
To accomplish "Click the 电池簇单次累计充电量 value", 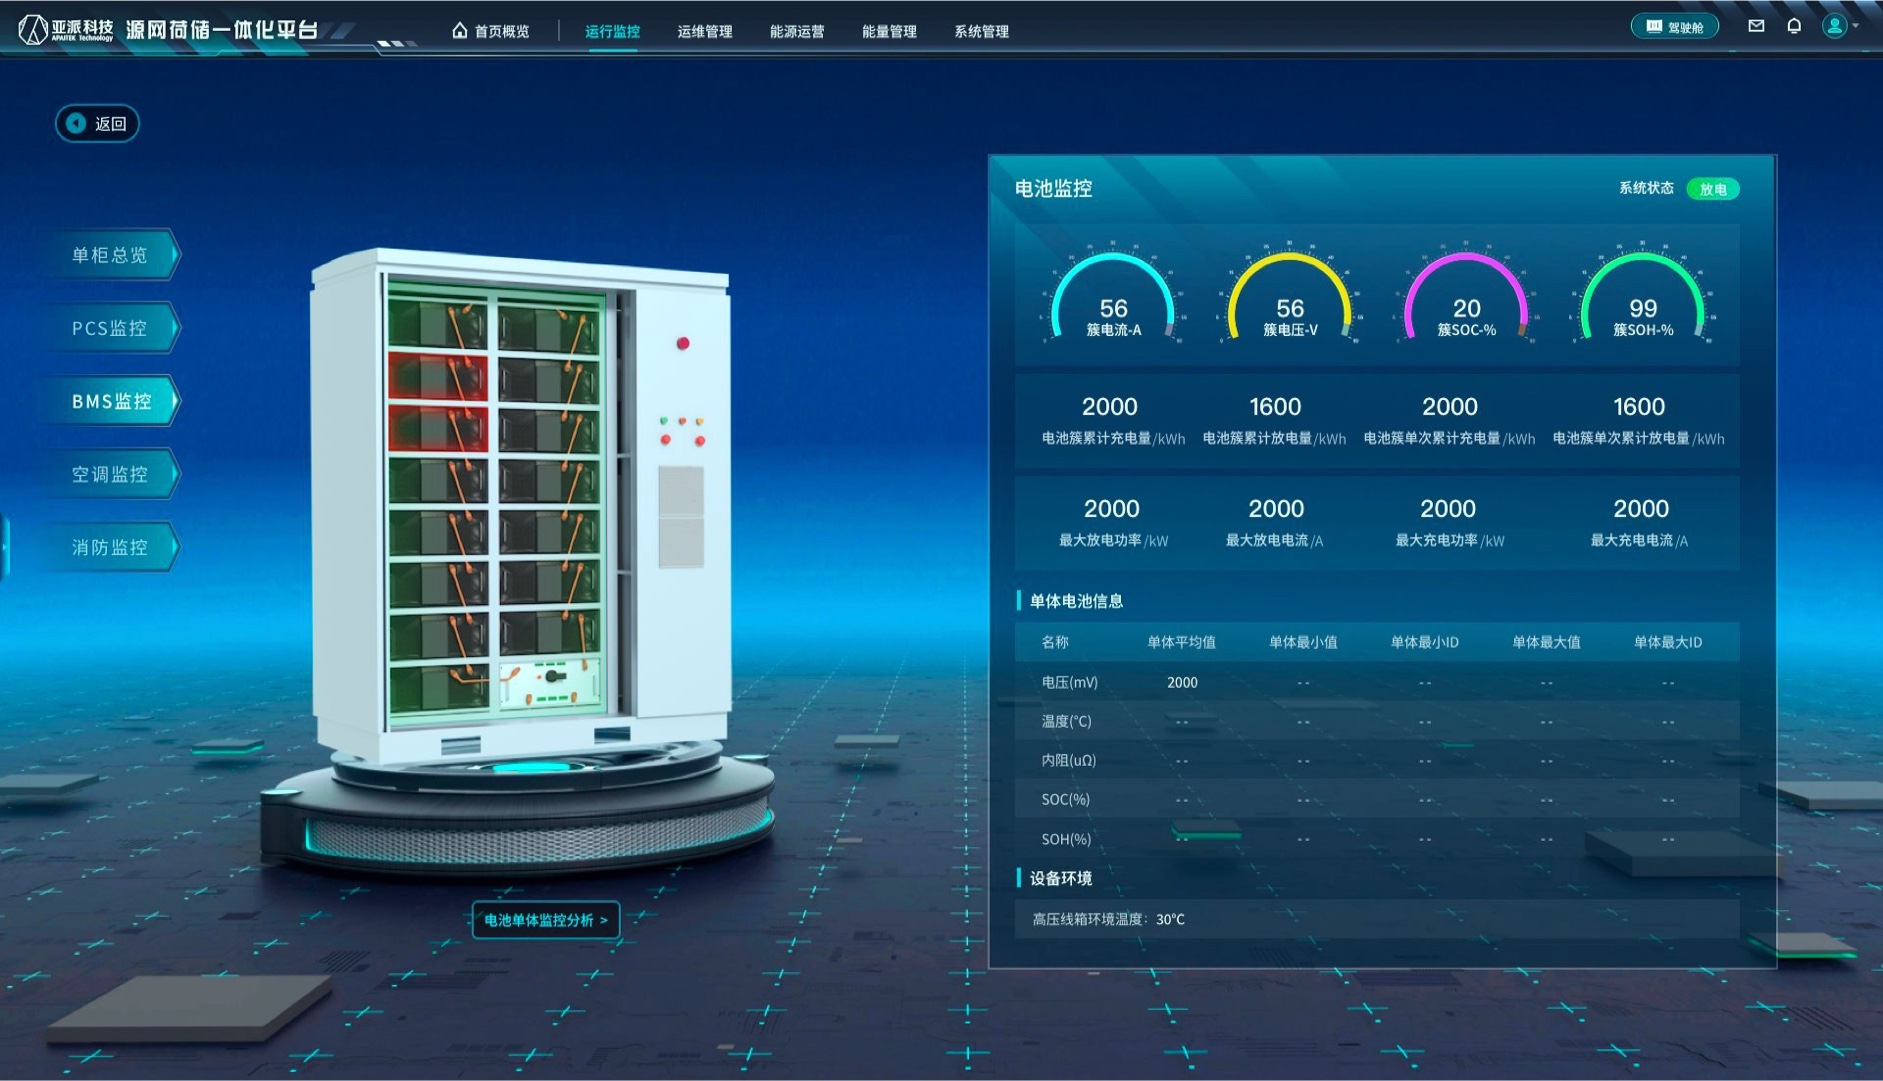I will [x=1449, y=407].
